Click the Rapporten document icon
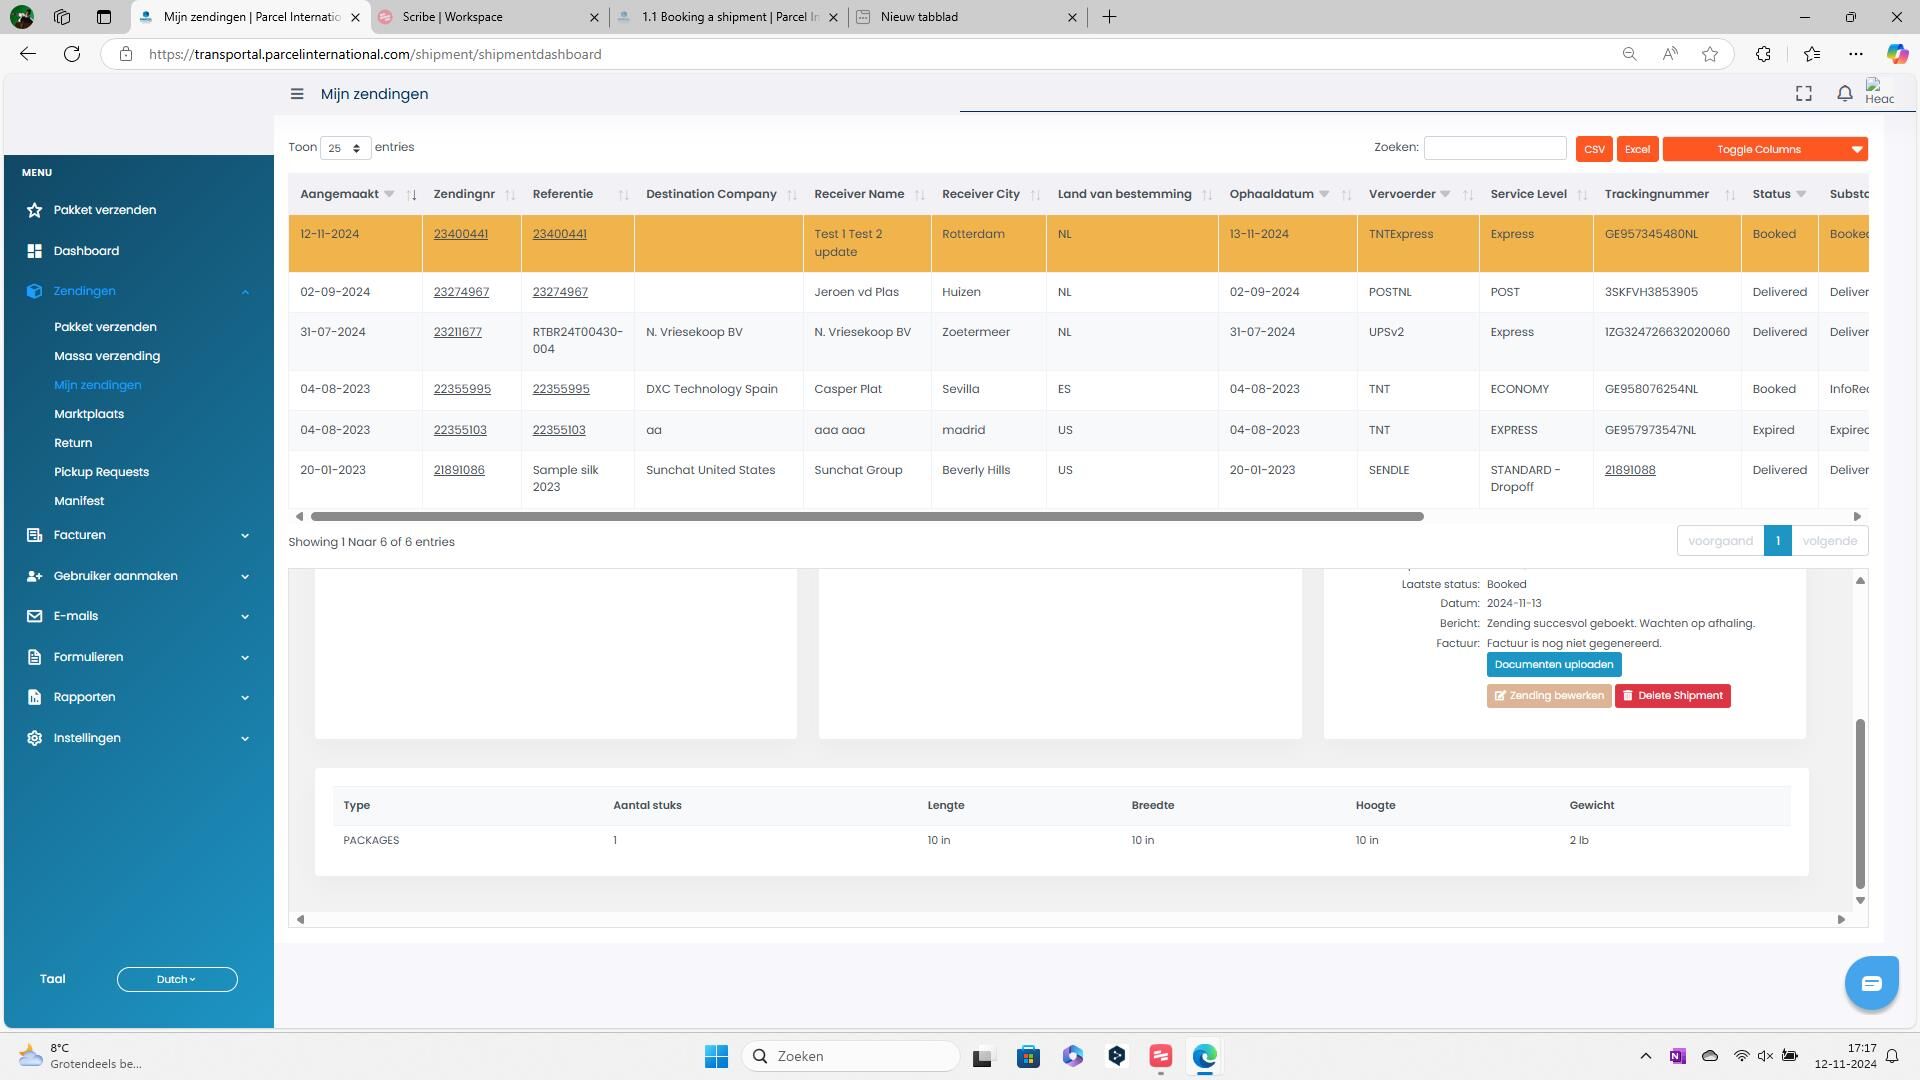 pos(35,697)
